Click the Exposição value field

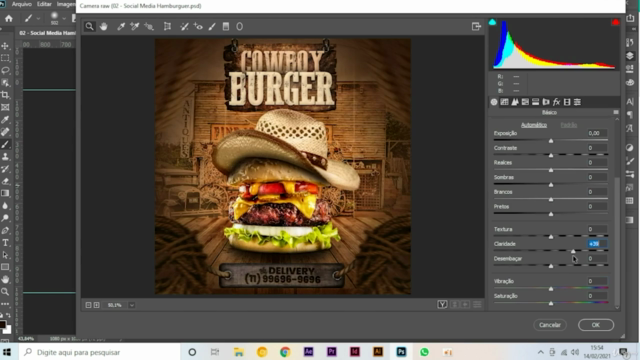(x=597, y=133)
